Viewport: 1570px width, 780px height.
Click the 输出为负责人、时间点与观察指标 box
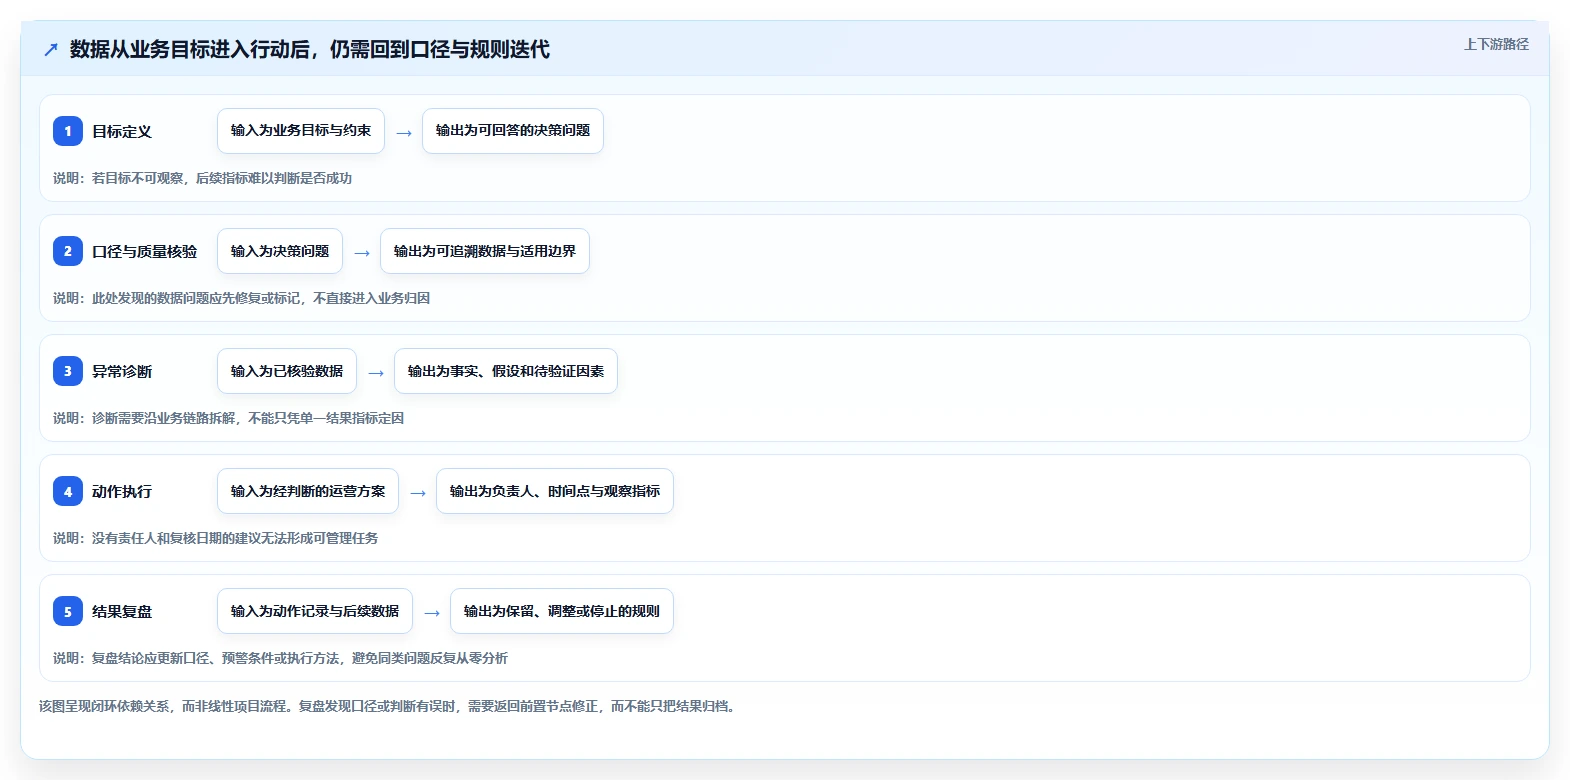coord(555,491)
